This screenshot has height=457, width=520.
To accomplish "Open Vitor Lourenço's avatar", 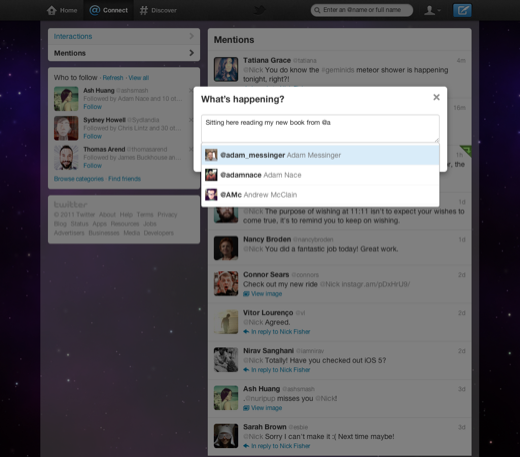I will click(226, 322).
